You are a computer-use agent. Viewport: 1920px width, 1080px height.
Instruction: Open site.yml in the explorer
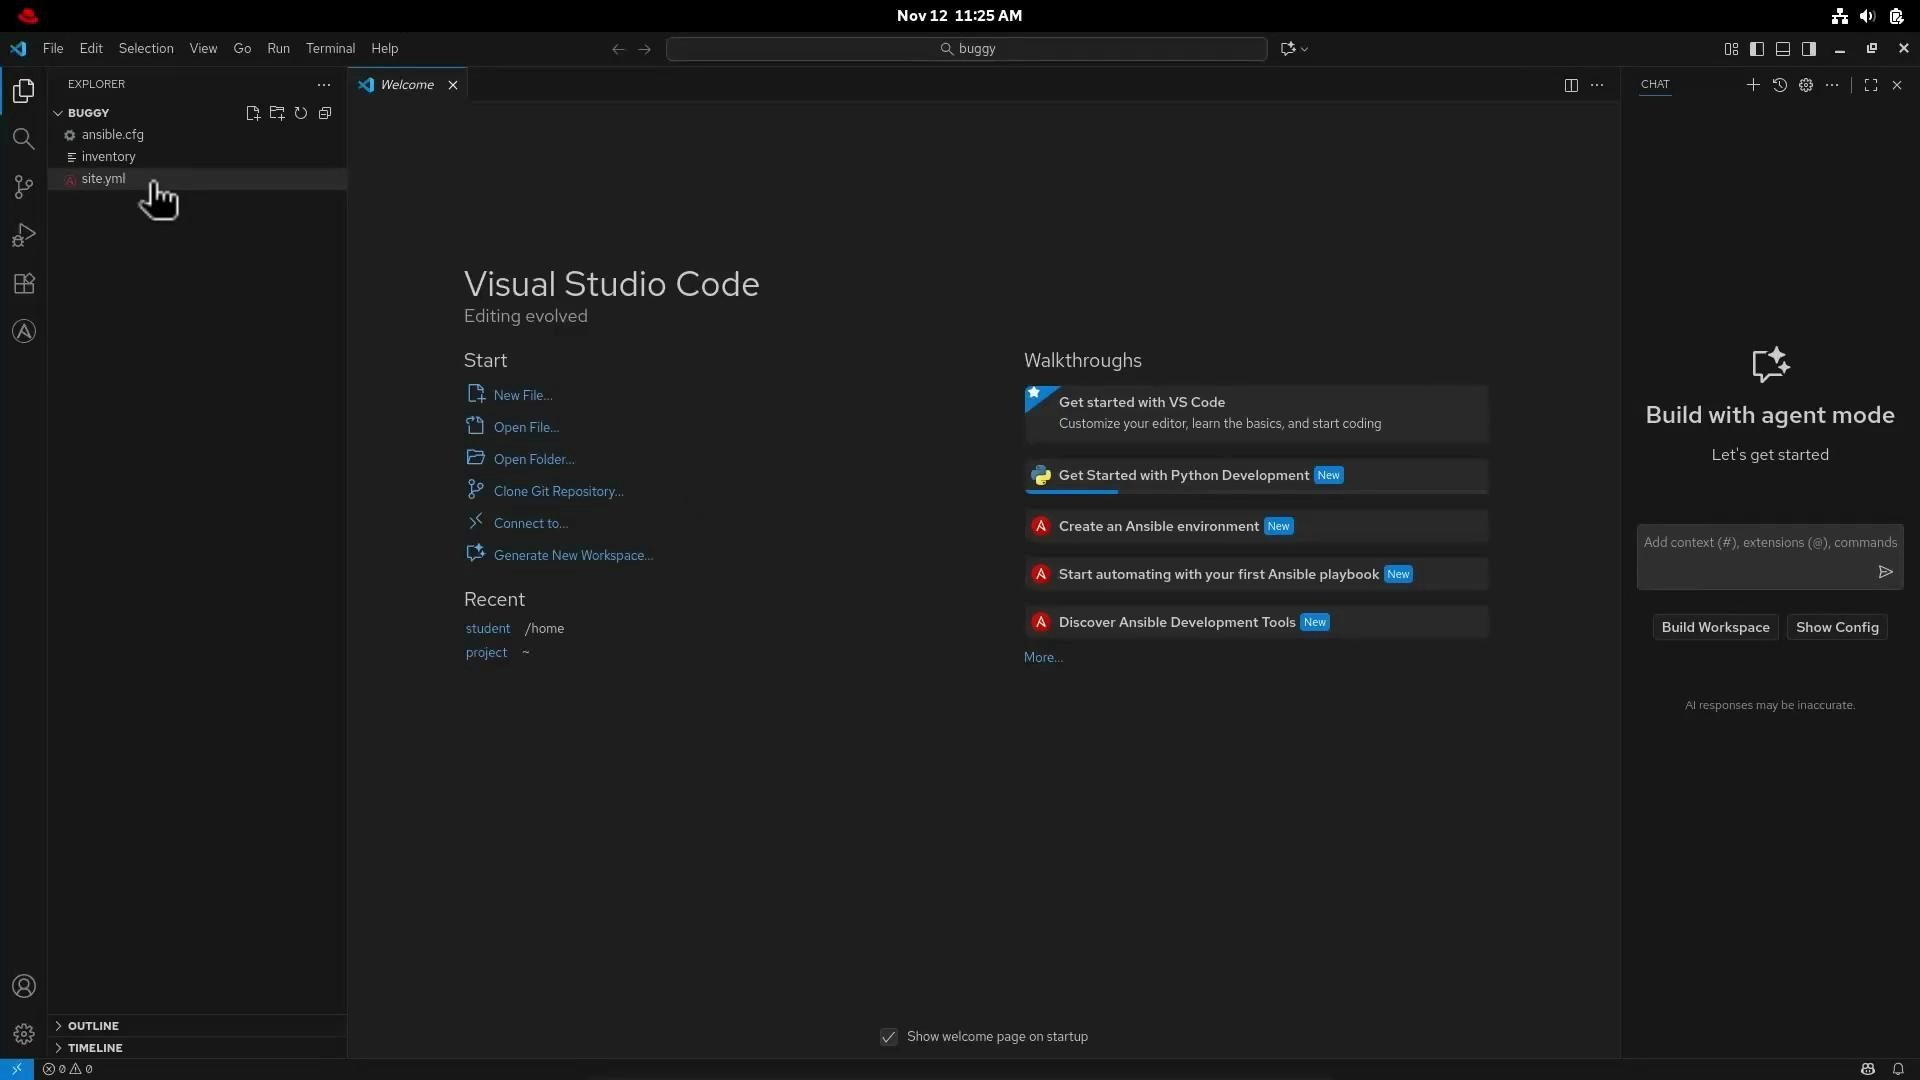pos(197,179)
